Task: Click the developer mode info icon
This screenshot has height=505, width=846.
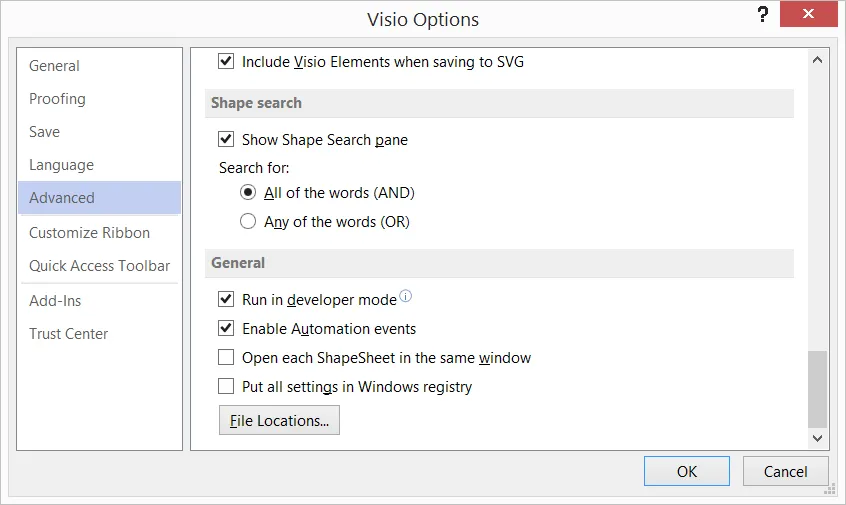Action: pos(405,296)
